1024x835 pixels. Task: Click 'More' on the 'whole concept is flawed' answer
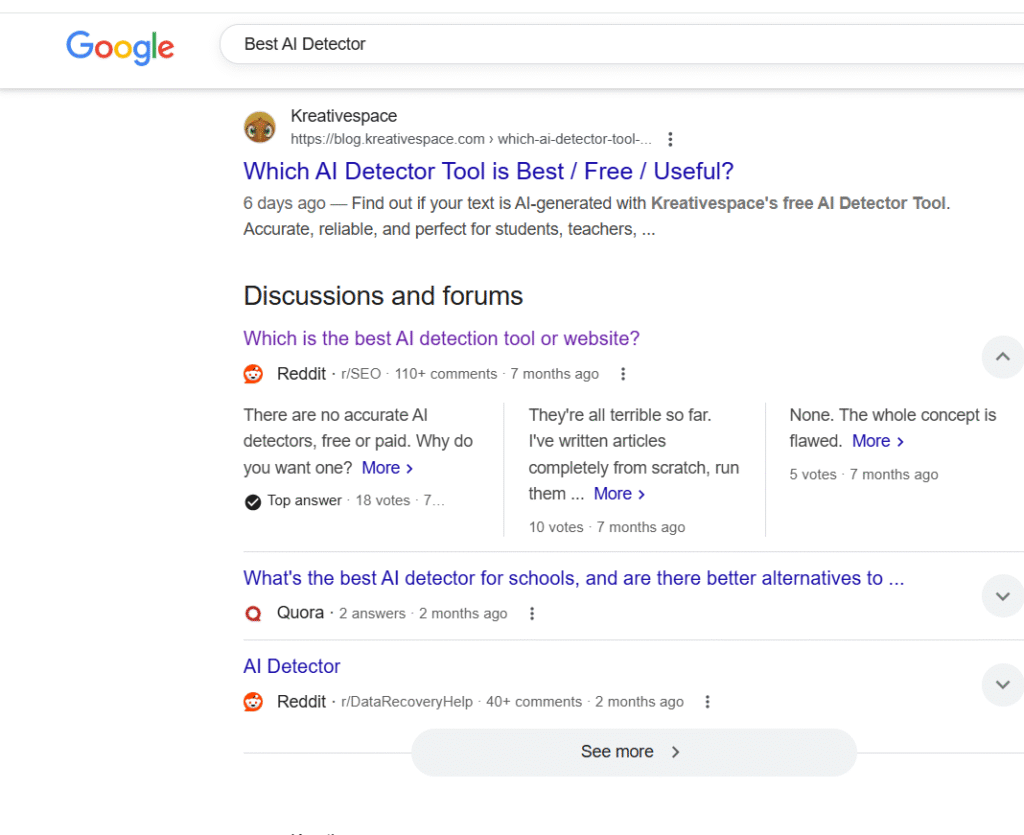coord(870,441)
